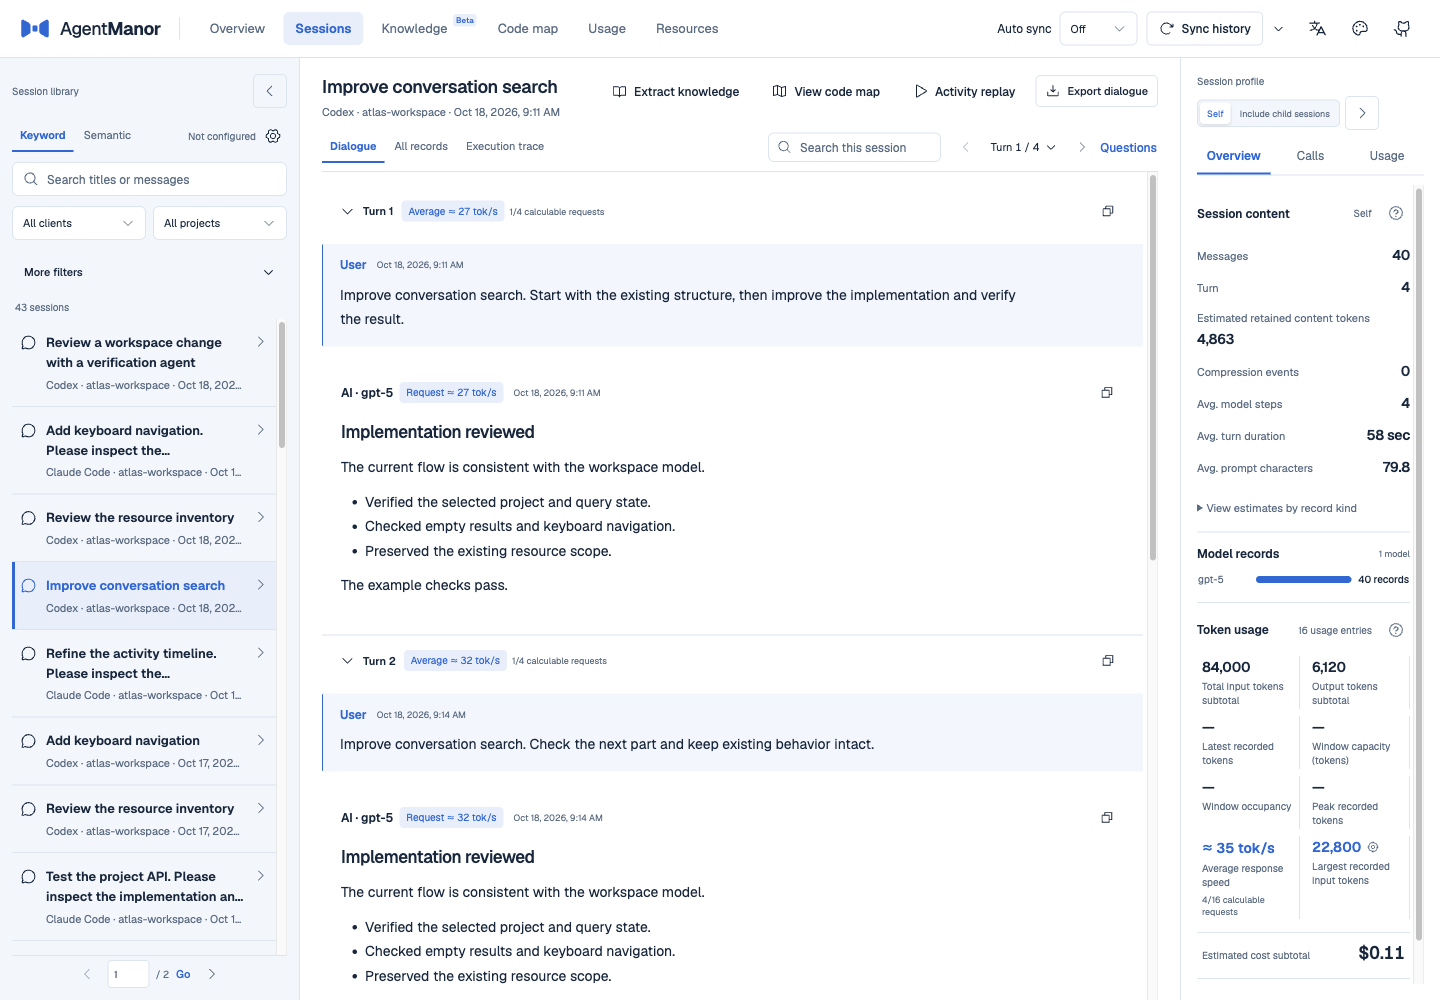Screen dimensions: 1440x1000
Task: Open Sync history dropdown arrow
Action: [1279, 29]
